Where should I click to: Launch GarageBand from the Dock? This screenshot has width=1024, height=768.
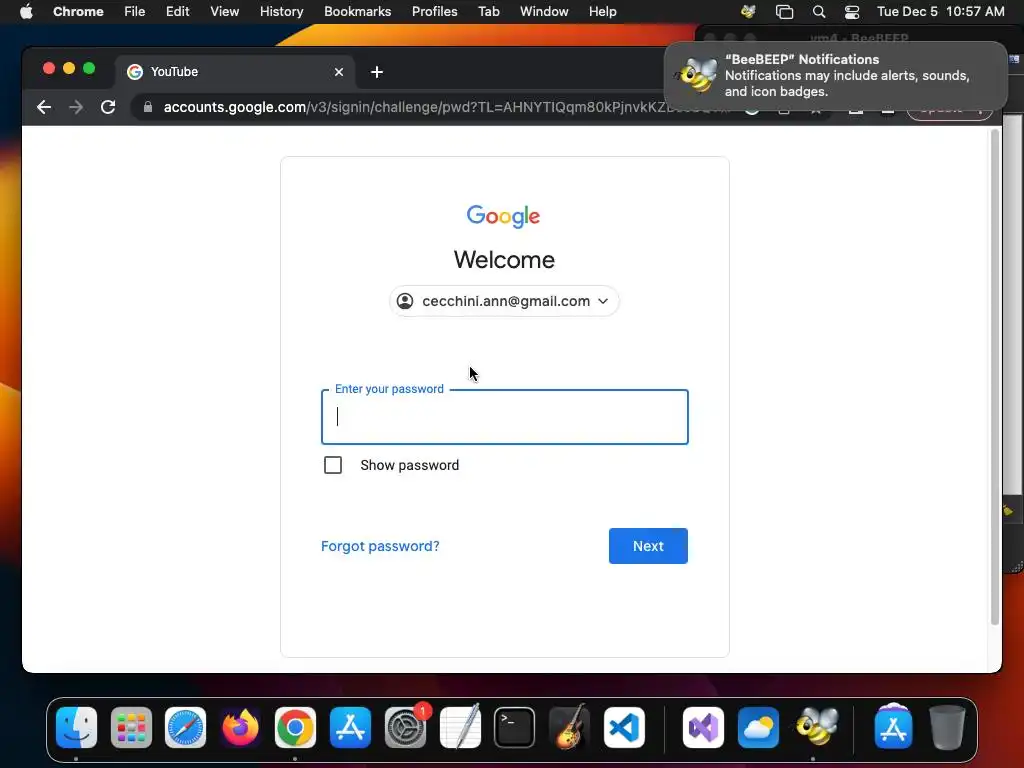(569, 728)
